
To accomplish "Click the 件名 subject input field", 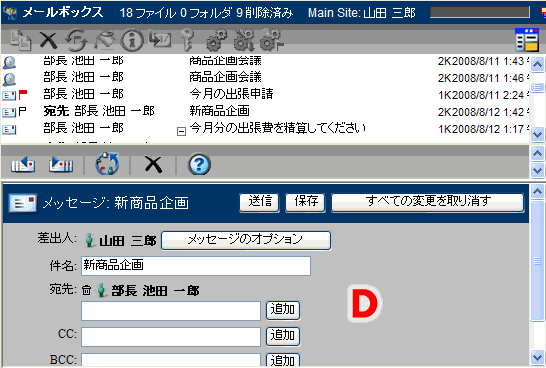I will tap(196, 266).
